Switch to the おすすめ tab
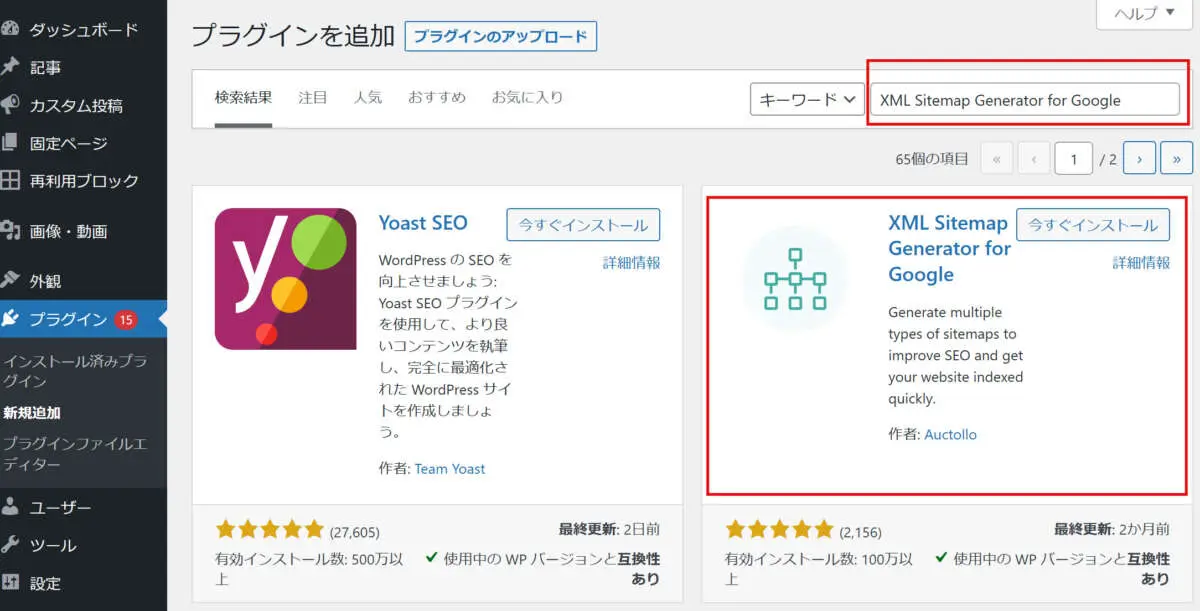 (x=437, y=98)
